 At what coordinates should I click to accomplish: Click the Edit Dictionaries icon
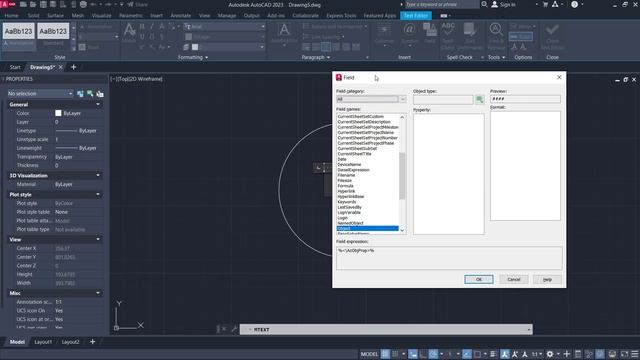point(470,30)
